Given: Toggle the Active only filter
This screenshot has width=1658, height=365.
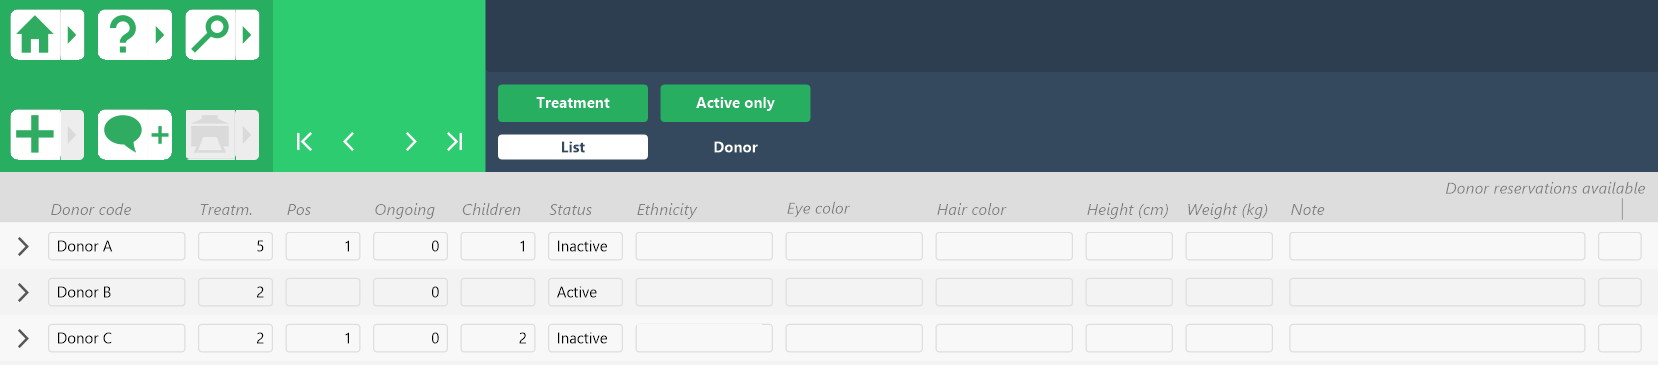Looking at the screenshot, I should pos(735,103).
